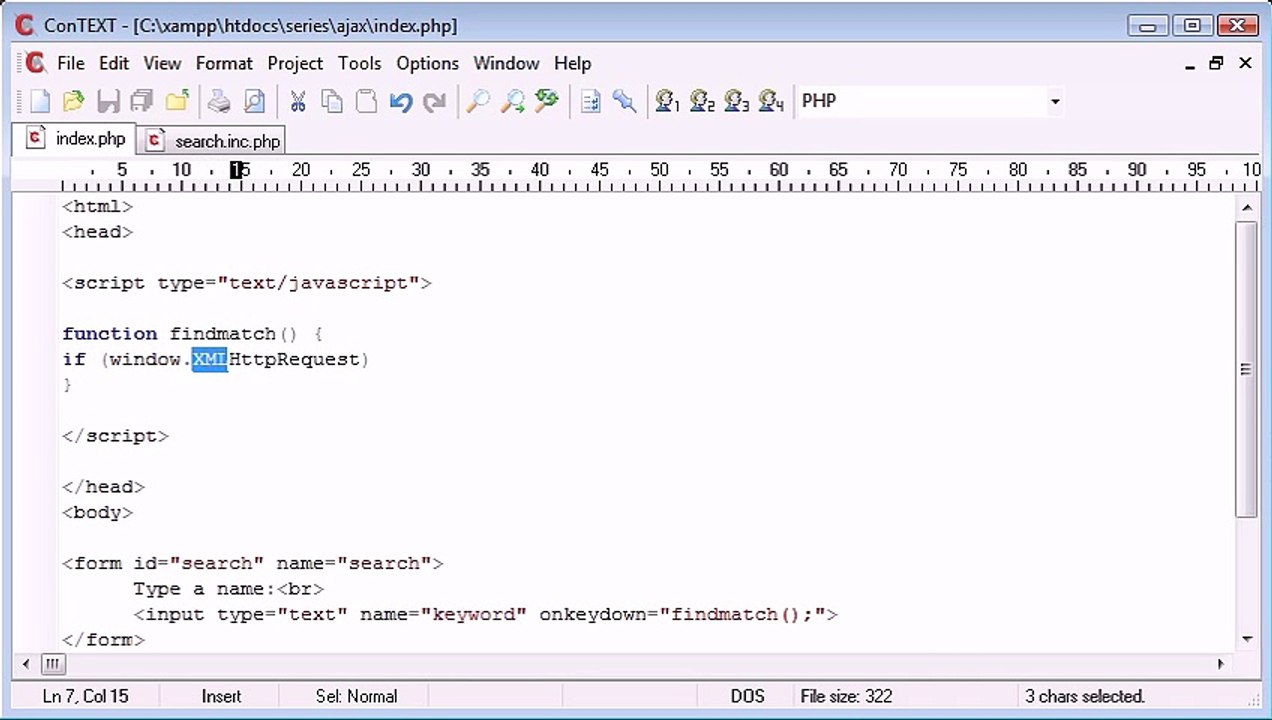Close document with menu bar X

[x=1245, y=63]
